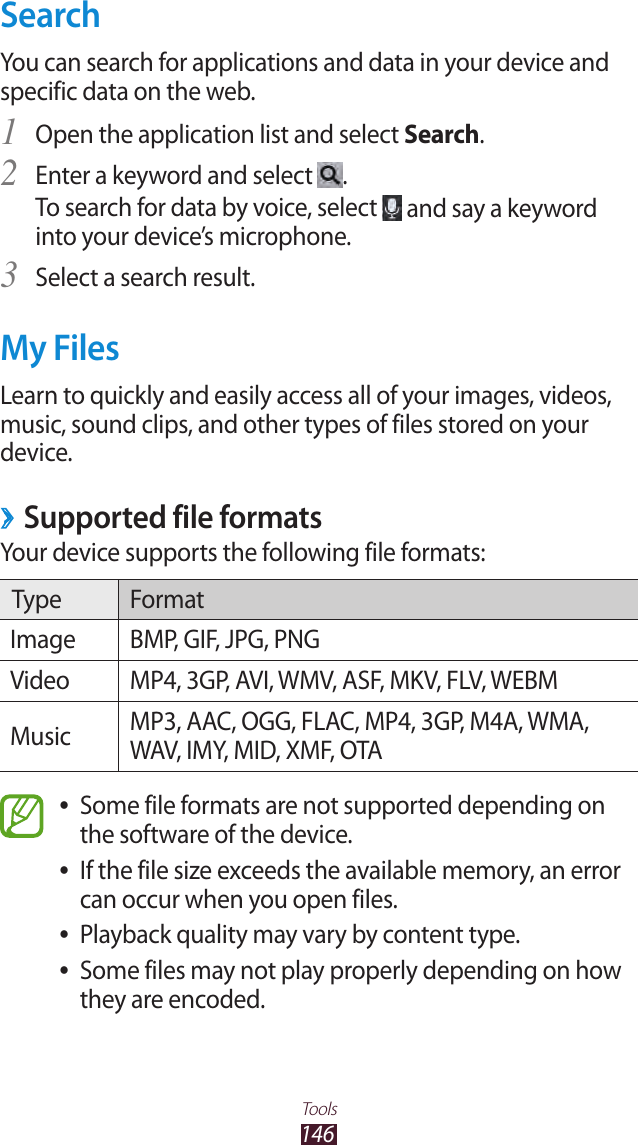Click the microphone voice search icon
The height and width of the screenshot is (1145, 638).
(x=391, y=208)
